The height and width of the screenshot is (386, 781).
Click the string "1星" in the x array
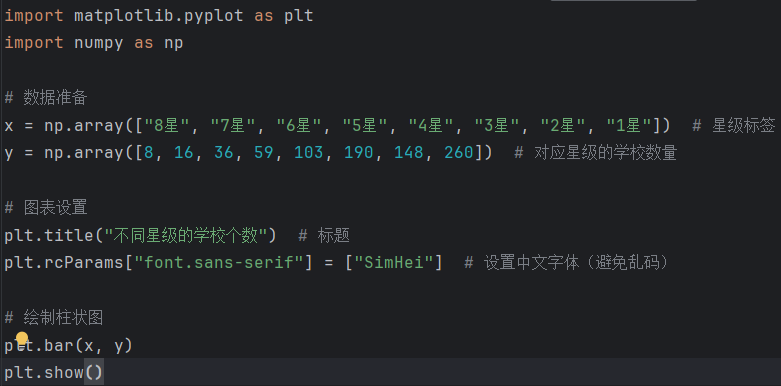pyautogui.click(x=630, y=125)
